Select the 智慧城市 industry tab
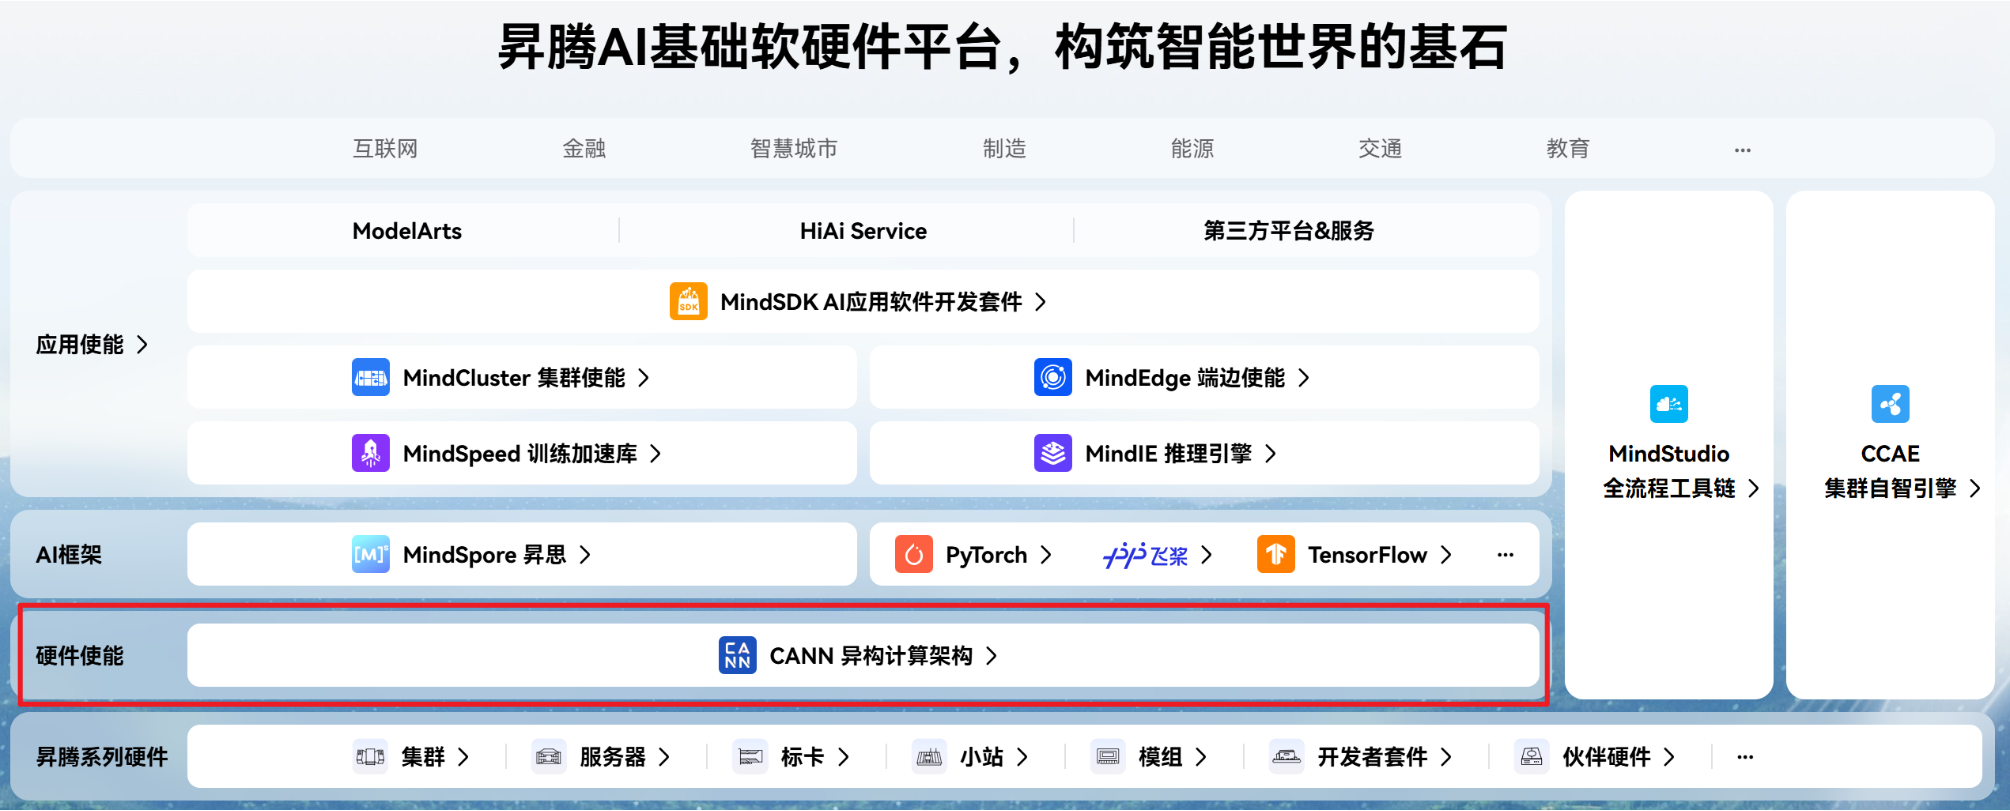 [794, 149]
